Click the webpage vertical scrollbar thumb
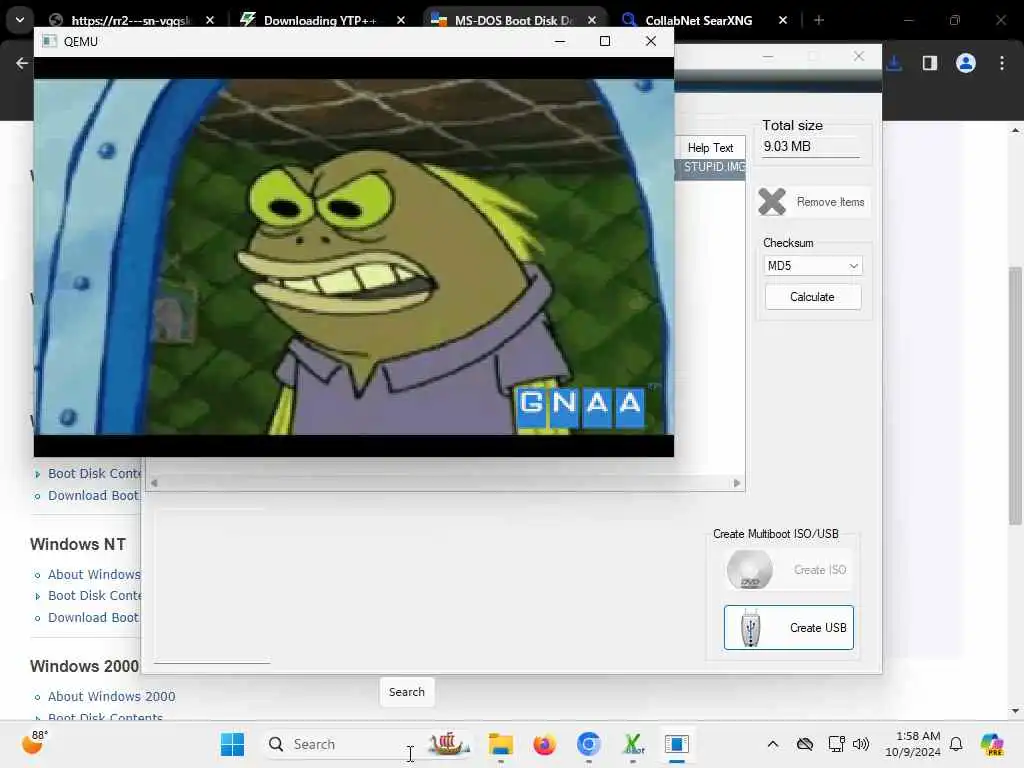This screenshot has height=768, width=1024. pyautogui.click(x=1014, y=395)
